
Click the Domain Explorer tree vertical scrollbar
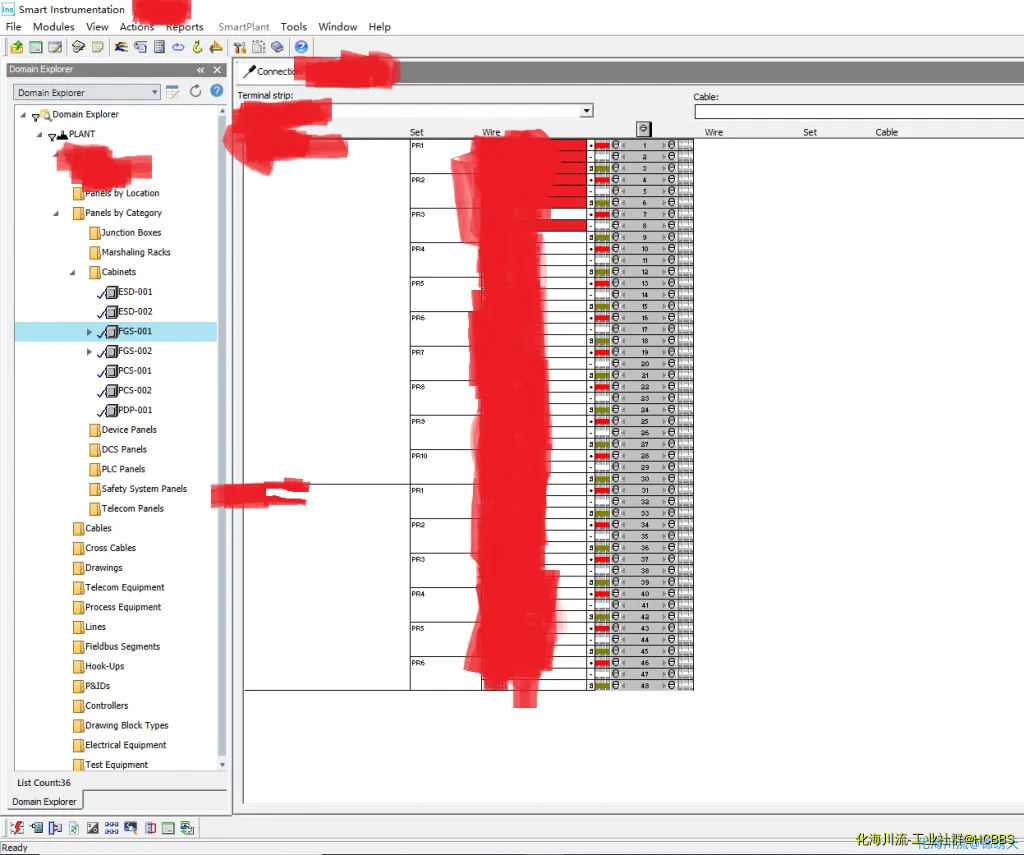coord(222,438)
